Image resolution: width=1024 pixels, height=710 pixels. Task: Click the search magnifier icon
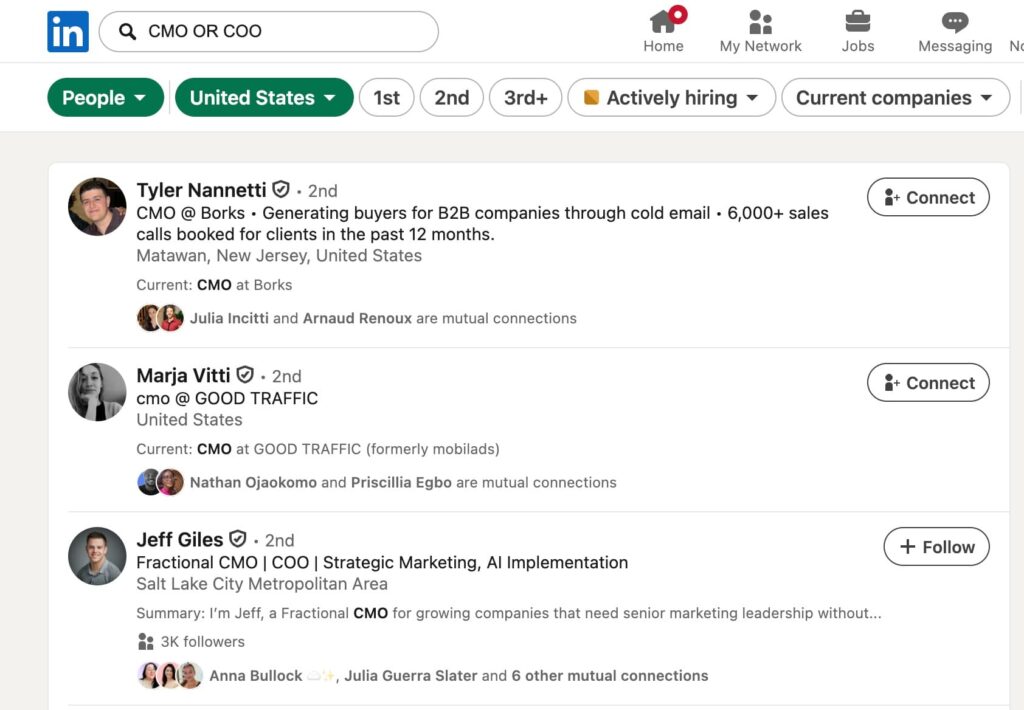126,31
